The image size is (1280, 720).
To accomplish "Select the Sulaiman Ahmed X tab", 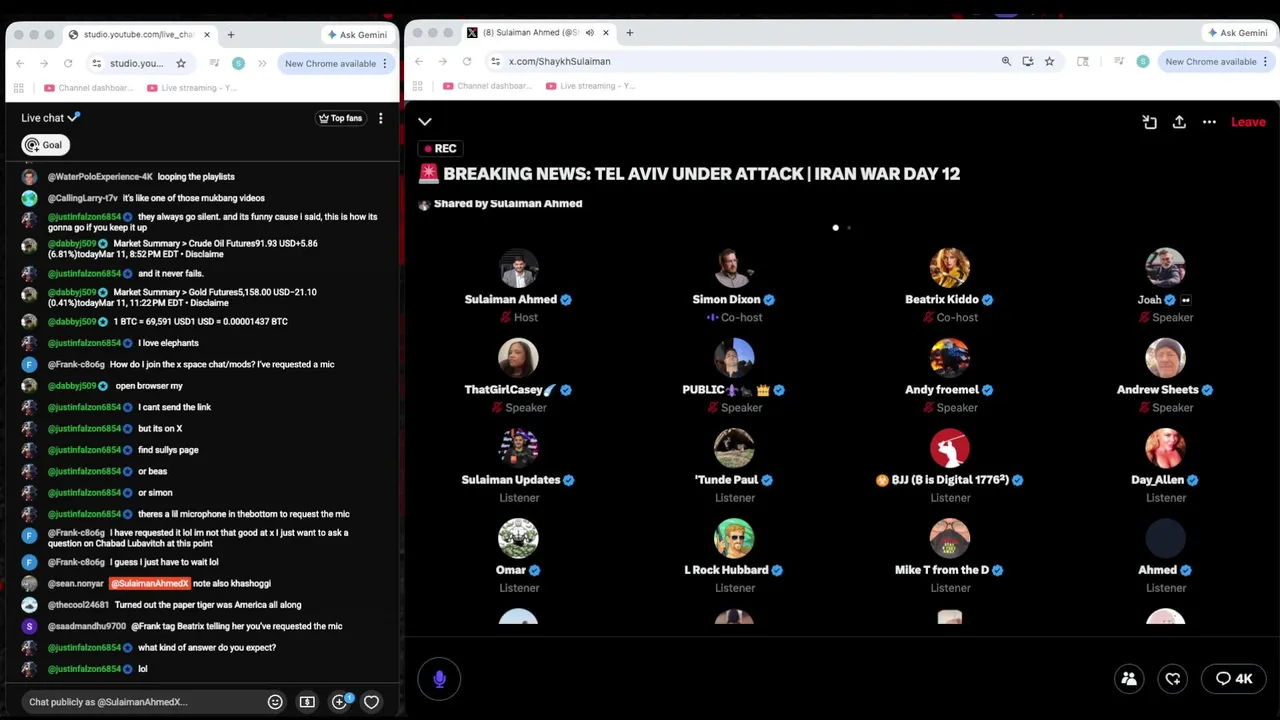I will (538, 33).
